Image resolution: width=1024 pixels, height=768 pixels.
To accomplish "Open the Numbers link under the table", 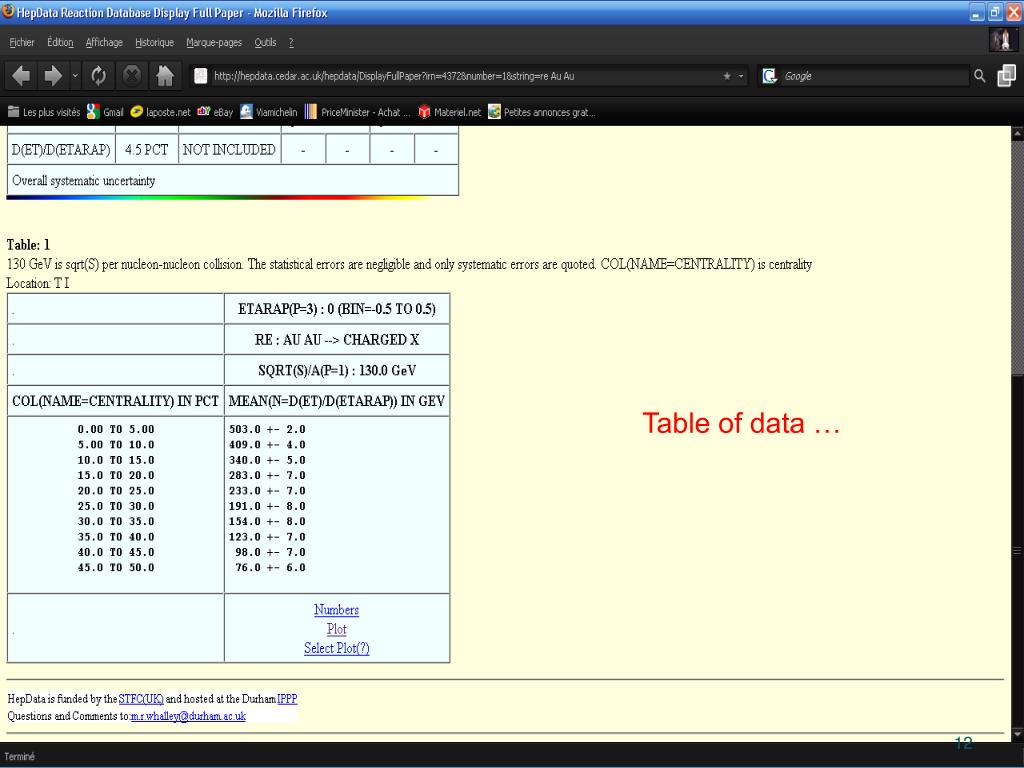I will (x=336, y=610).
